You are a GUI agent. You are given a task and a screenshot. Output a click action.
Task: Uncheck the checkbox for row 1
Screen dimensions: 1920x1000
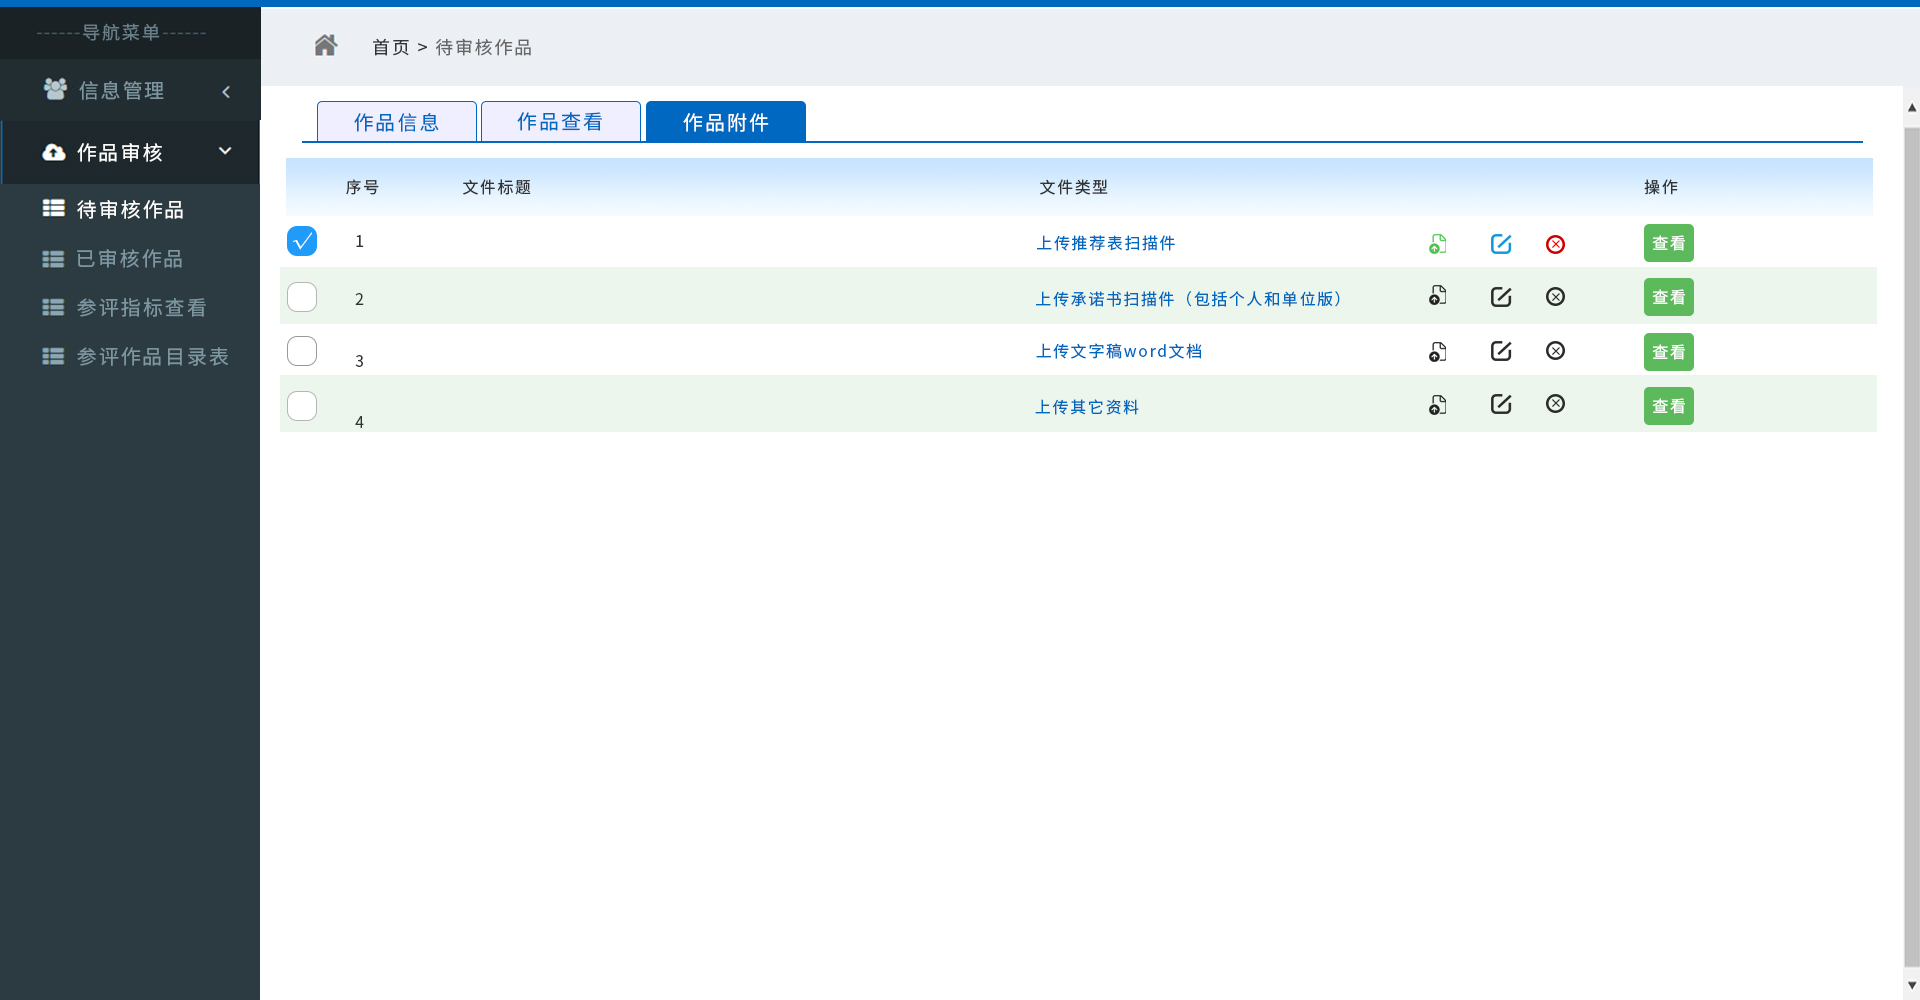pyautogui.click(x=302, y=241)
